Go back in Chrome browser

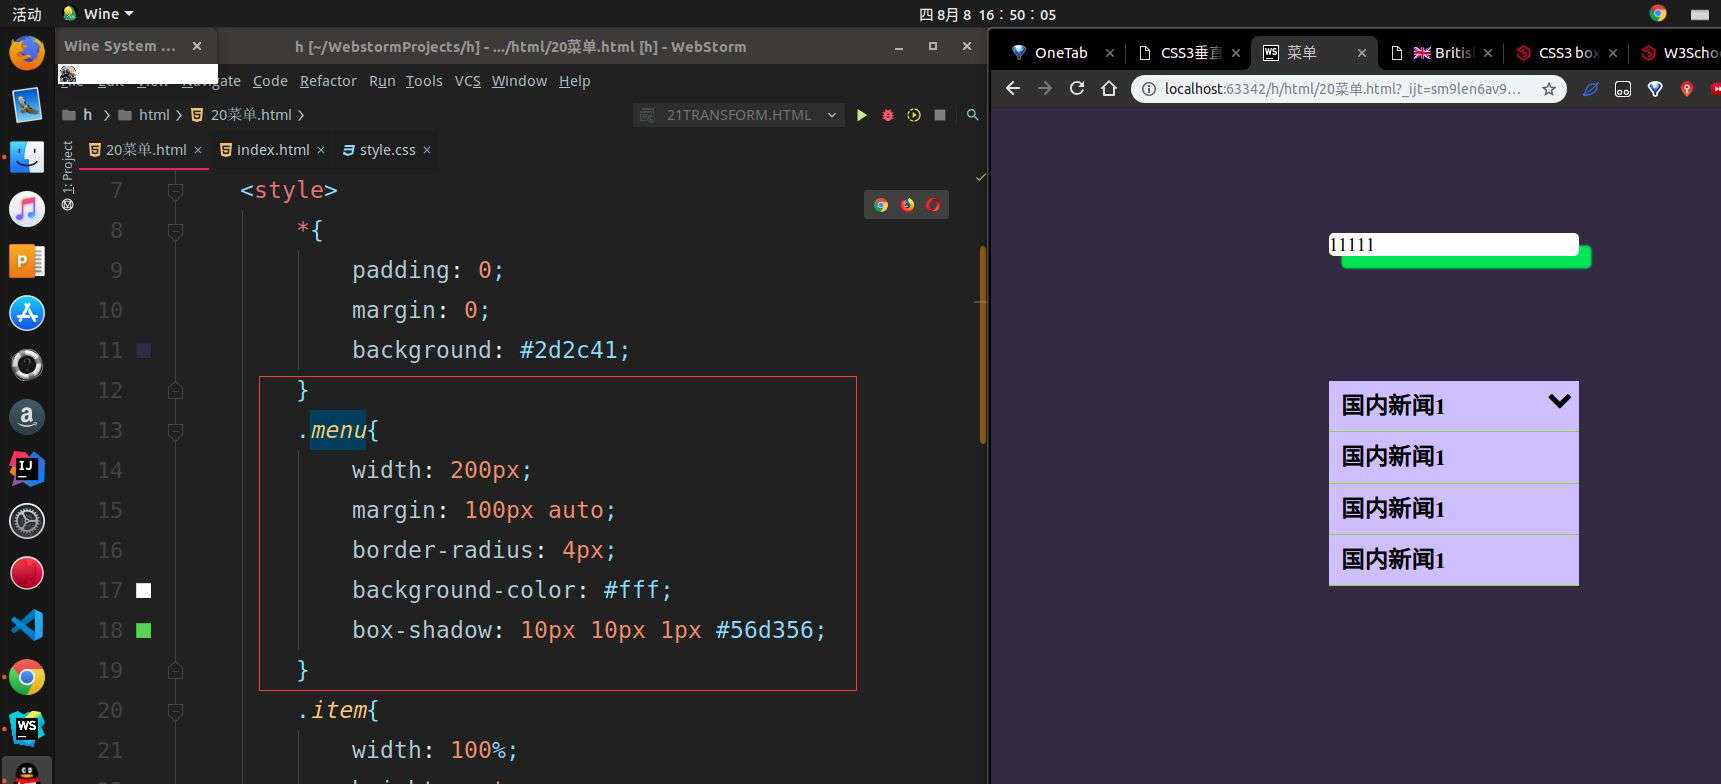pos(1013,89)
